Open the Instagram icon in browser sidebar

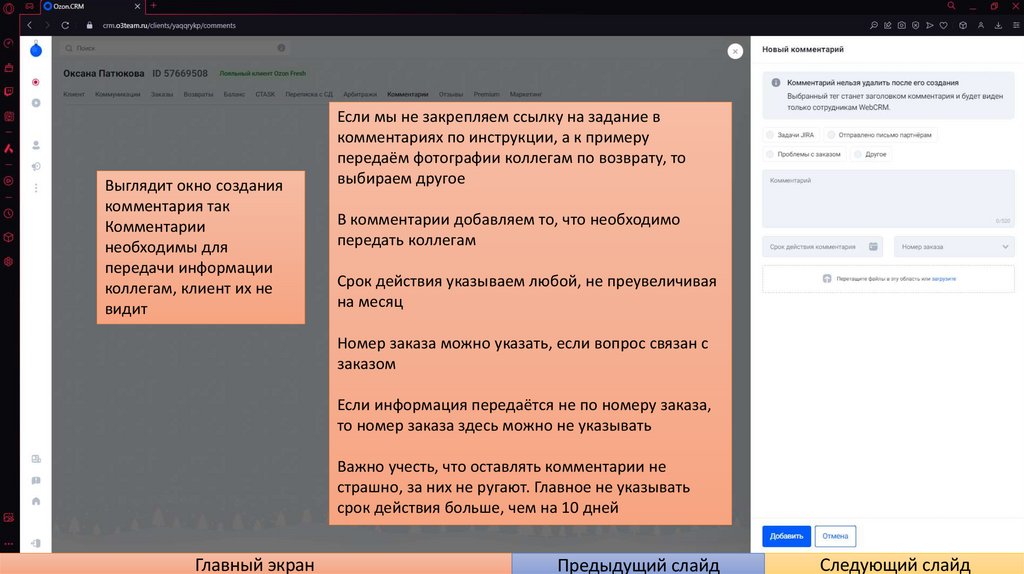point(9,116)
